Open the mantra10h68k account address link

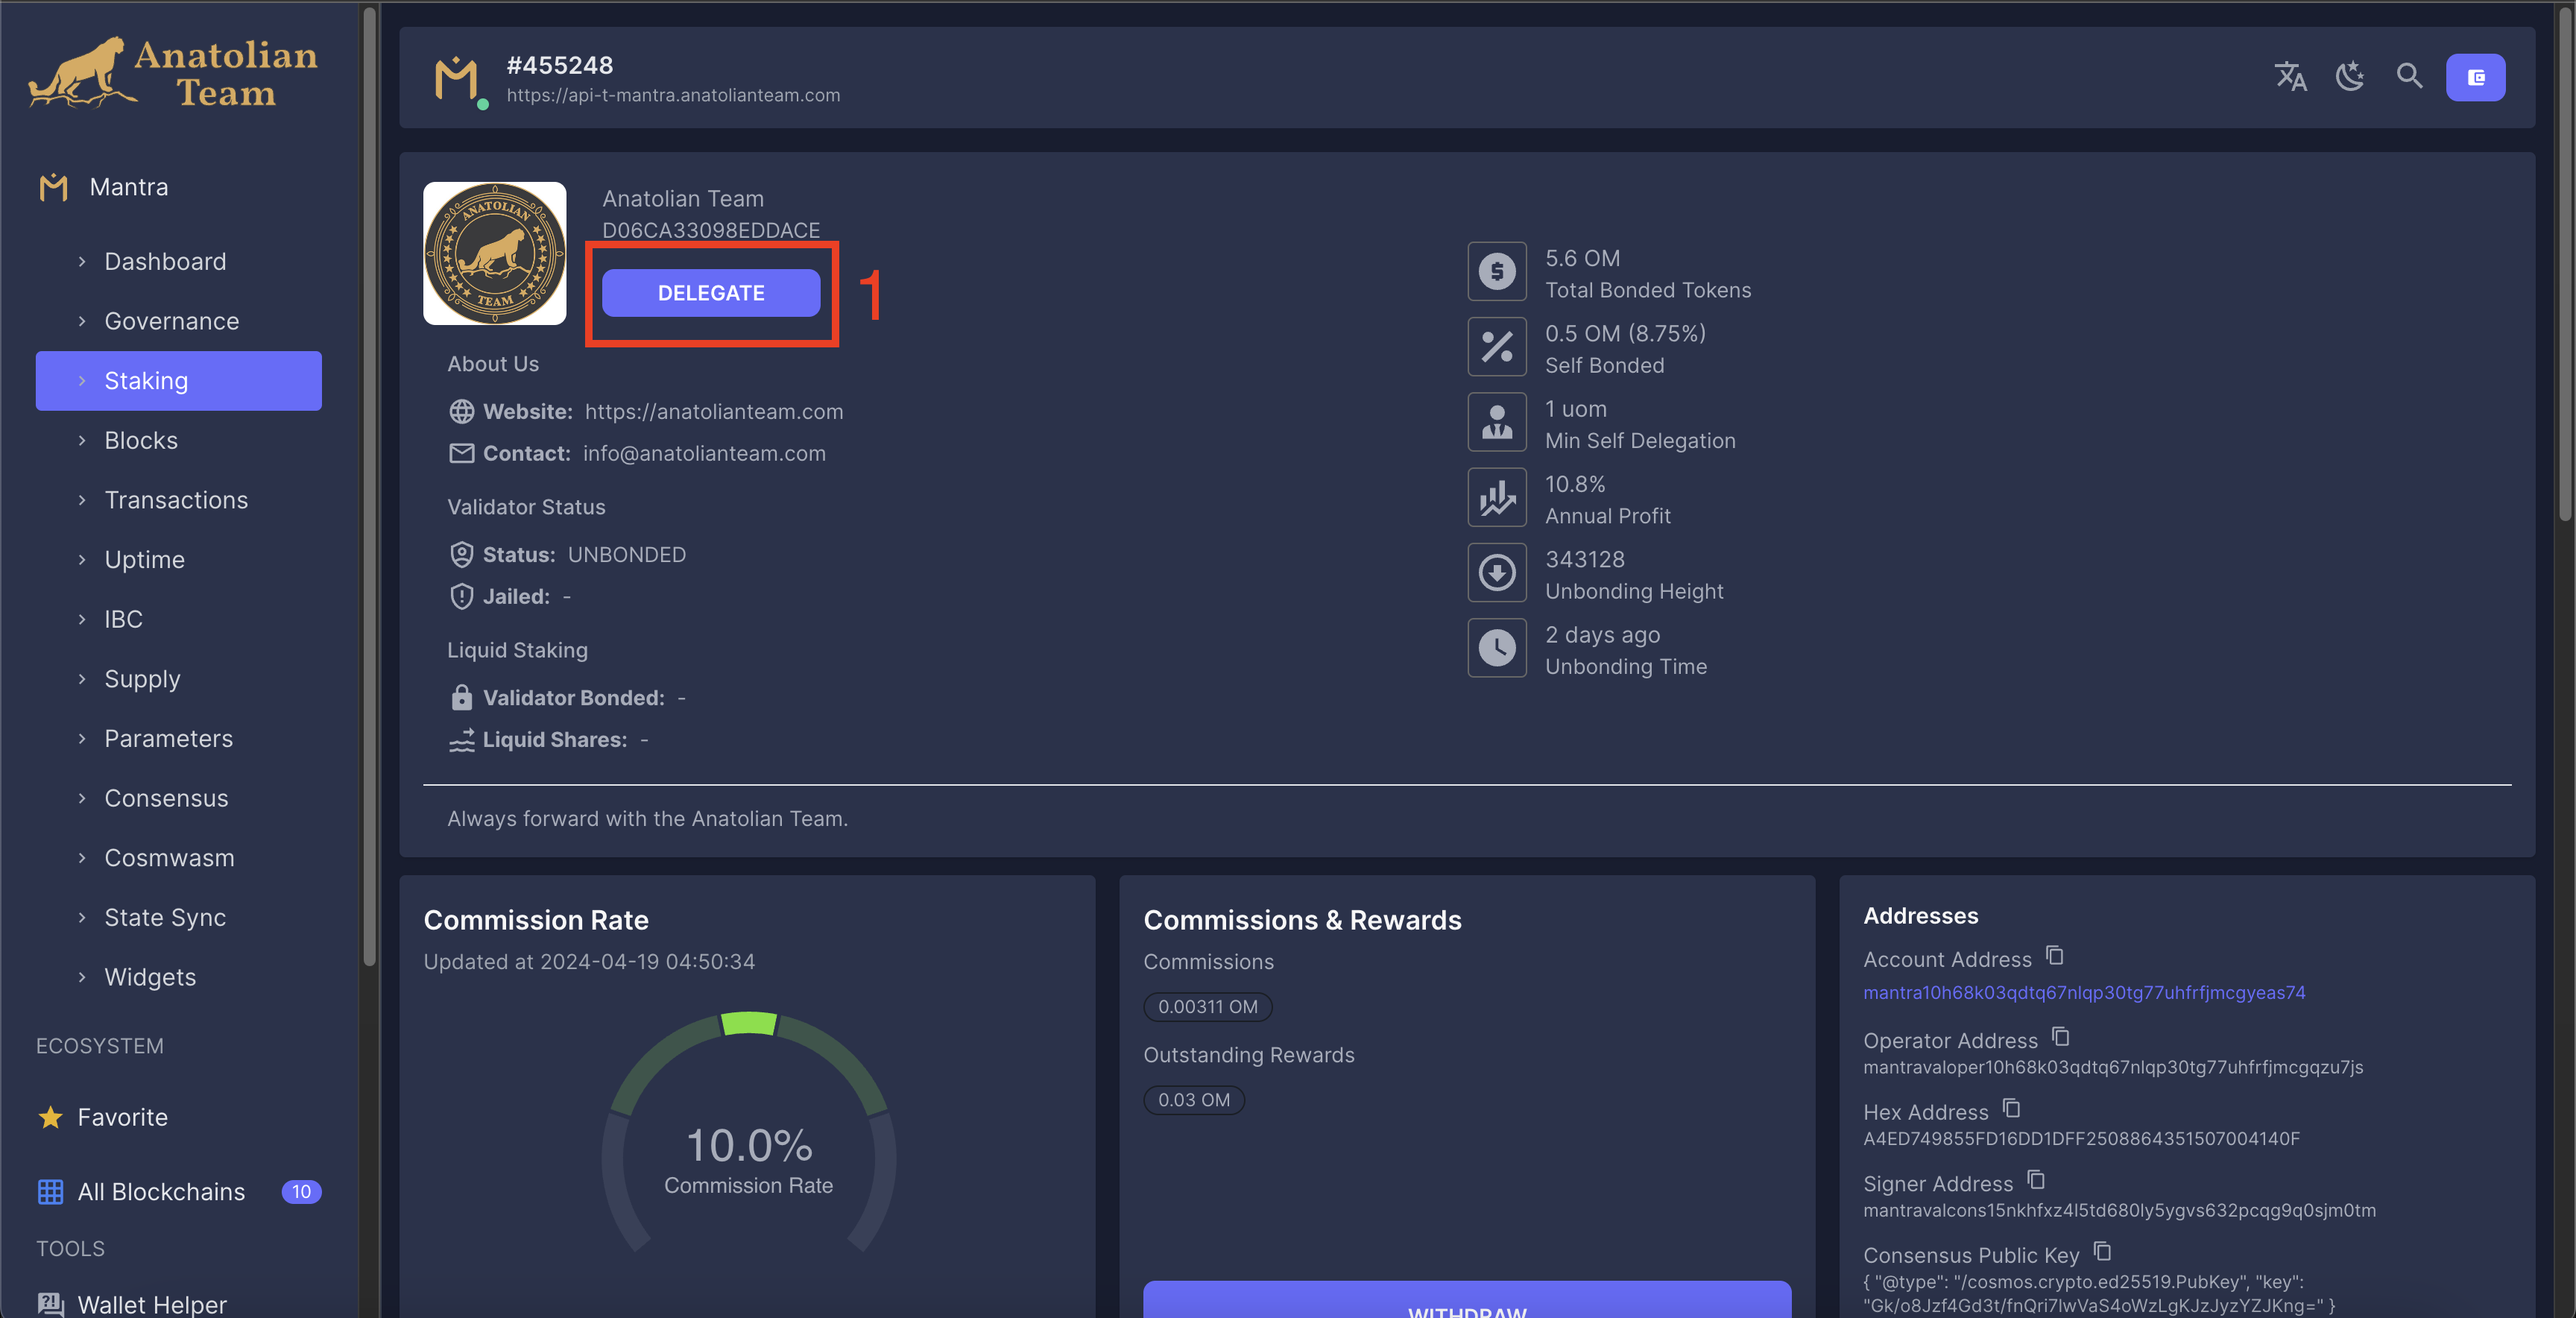[2084, 993]
